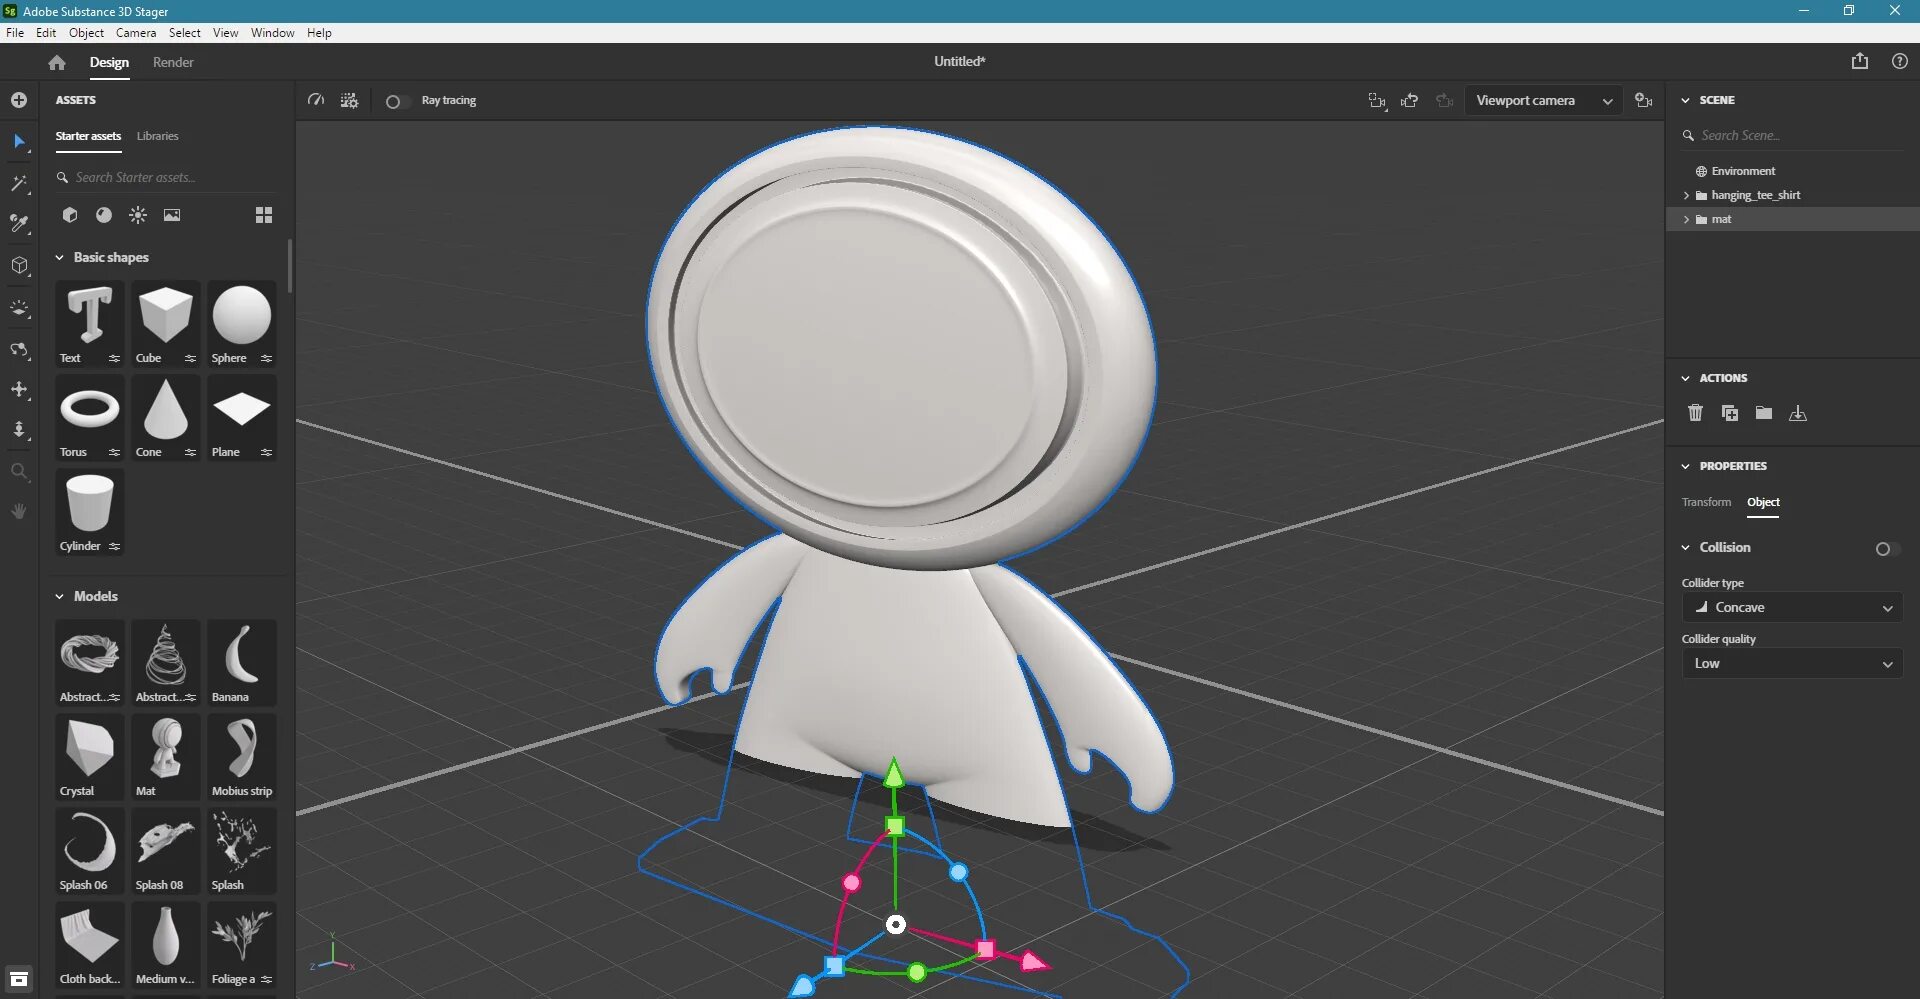Click the green Y-axis move arrow gizmo
This screenshot has width=1920, height=999.
pyautogui.click(x=894, y=772)
